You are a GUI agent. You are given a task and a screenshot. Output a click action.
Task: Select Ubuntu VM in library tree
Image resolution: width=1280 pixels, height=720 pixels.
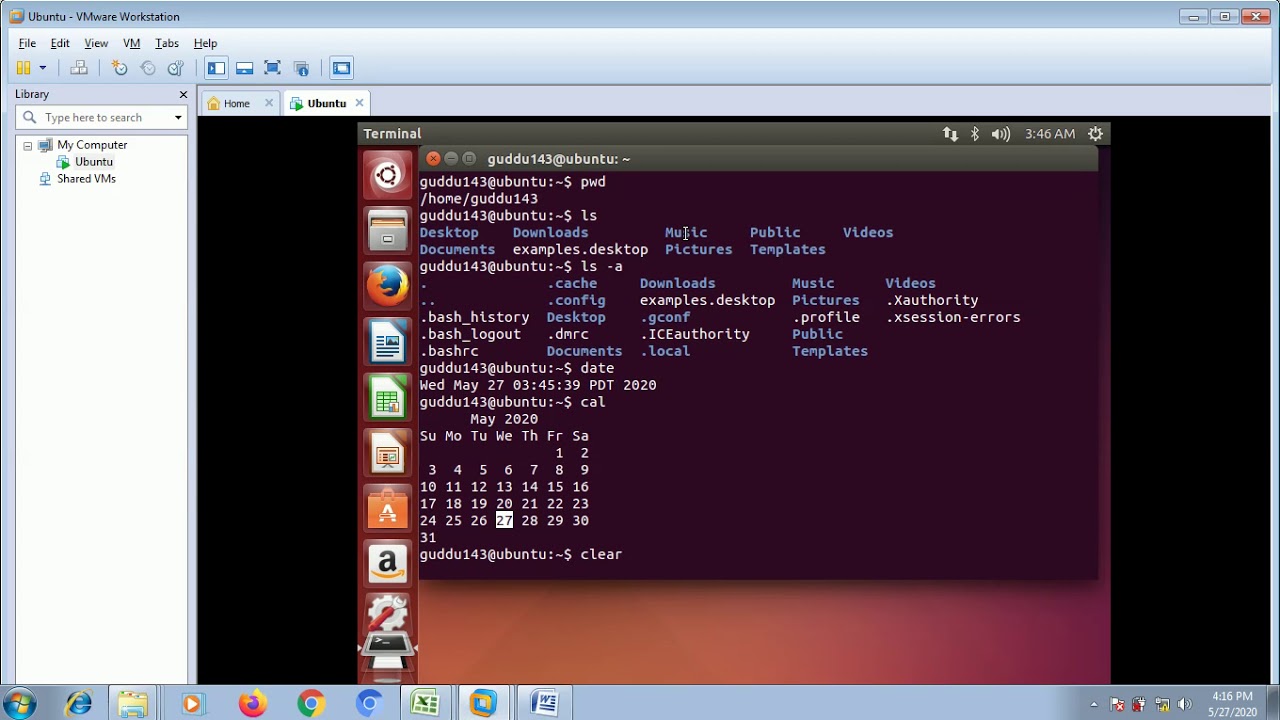(x=94, y=162)
